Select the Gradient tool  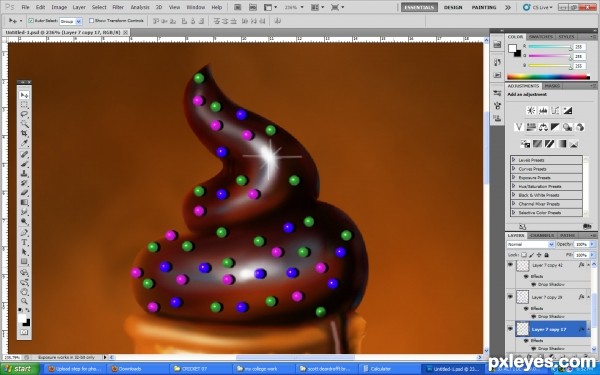24,202
